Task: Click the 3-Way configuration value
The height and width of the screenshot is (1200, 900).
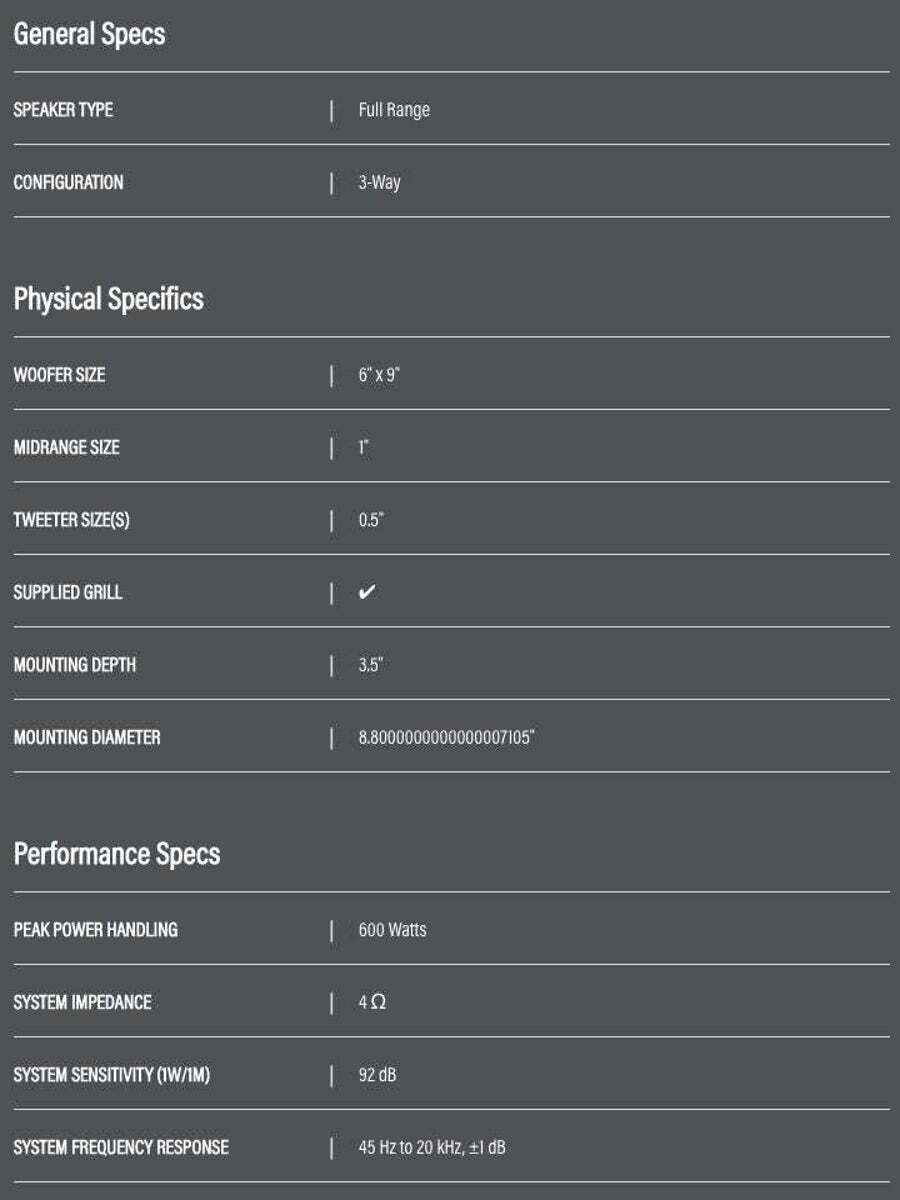Action: 380,183
